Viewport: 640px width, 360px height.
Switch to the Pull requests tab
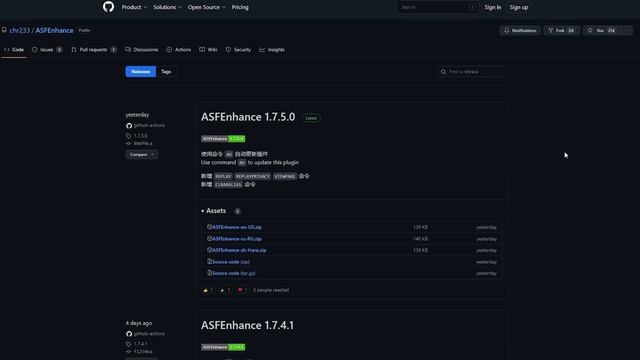coord(94,50)
